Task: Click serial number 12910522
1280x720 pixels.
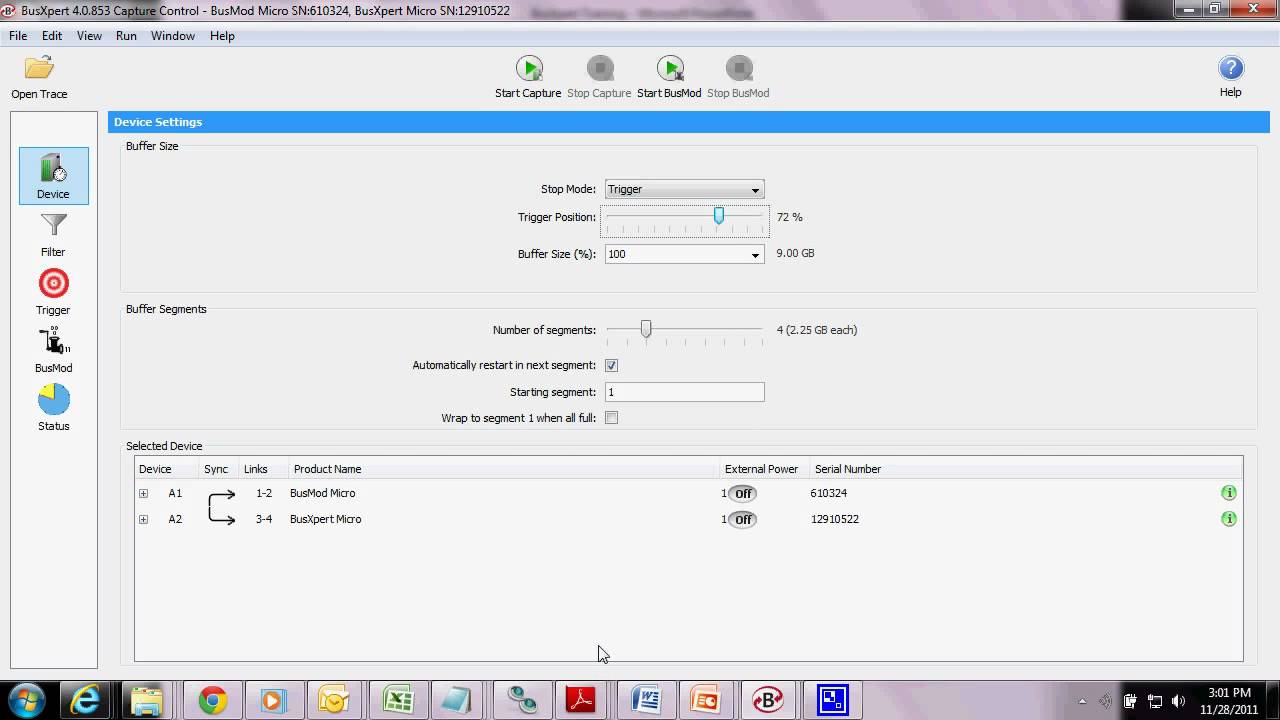Action: point(835,519)
